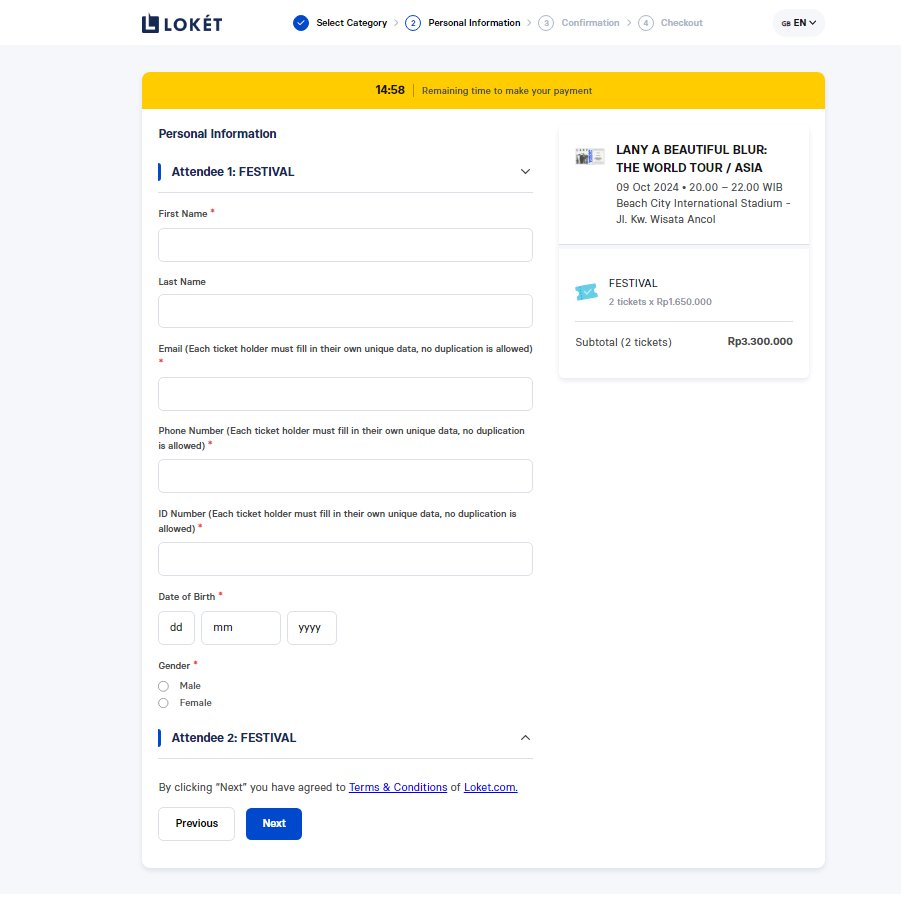Viewport: 901px width, 899px height.
Task: Click the 14:58 remaining time countdown
Action: [390, 90]
